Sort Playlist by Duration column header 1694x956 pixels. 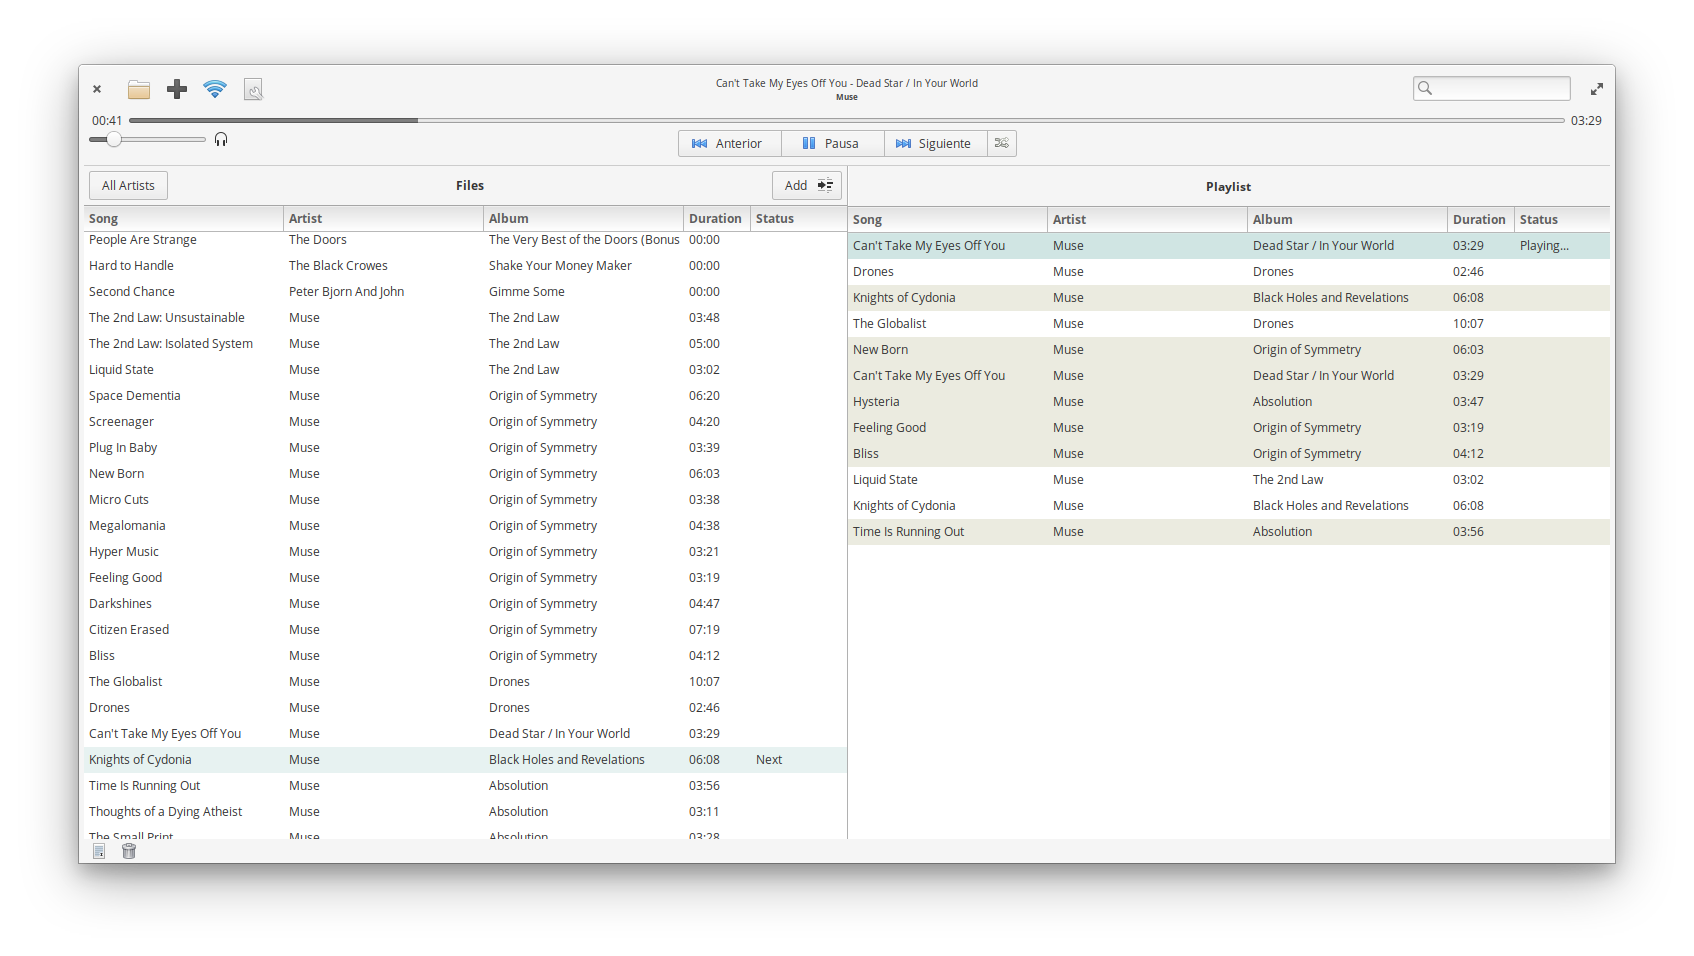1480,219
